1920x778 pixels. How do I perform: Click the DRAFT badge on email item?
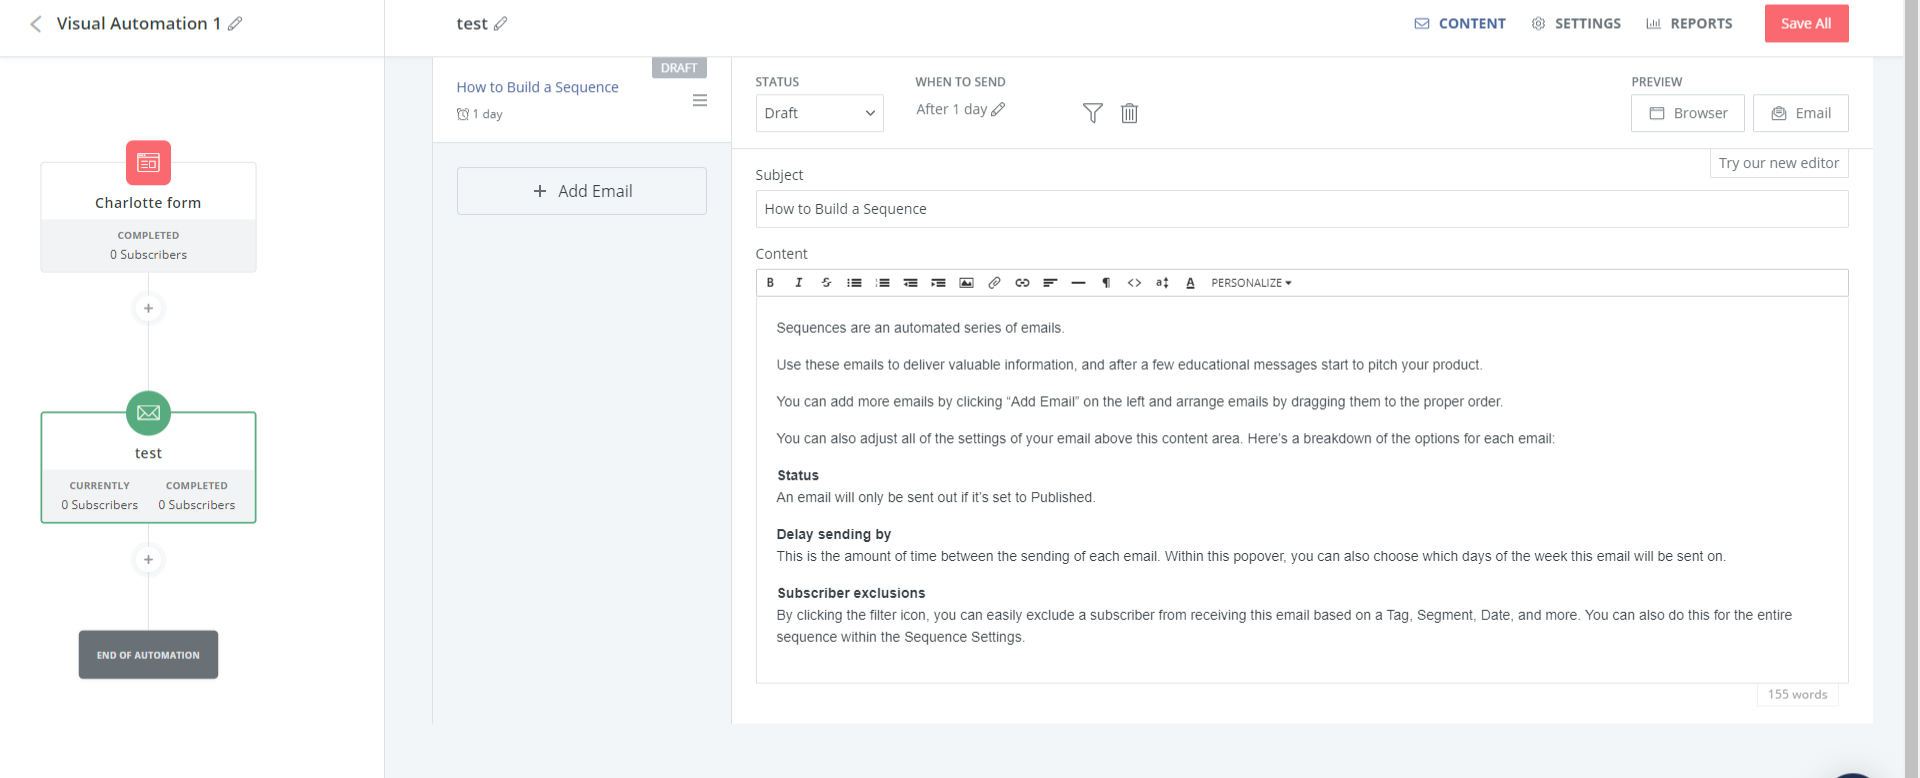679,68
